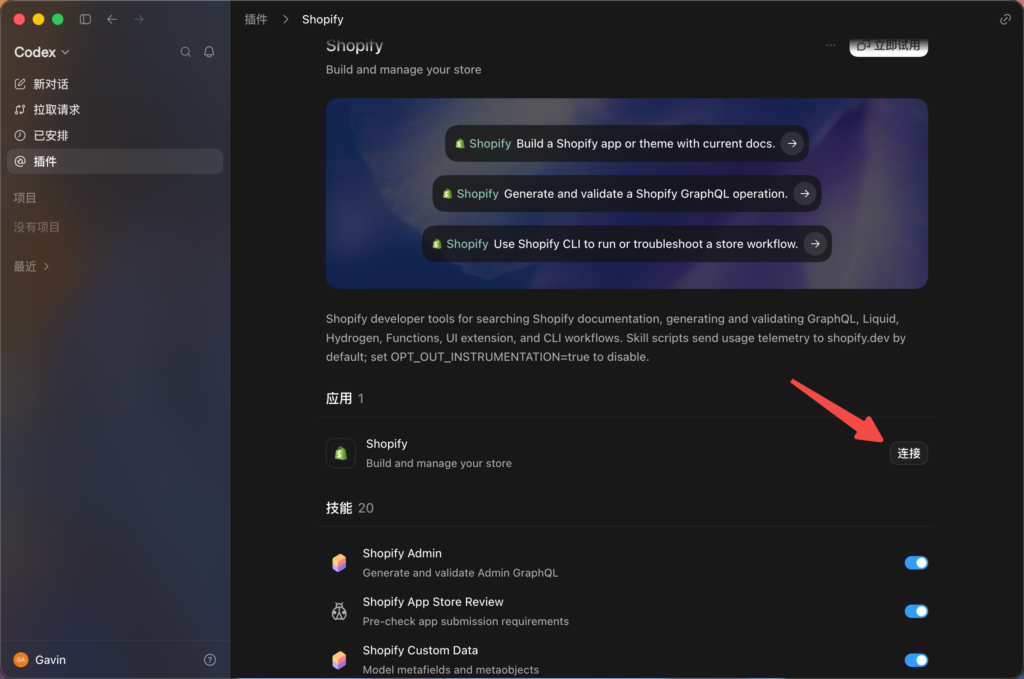Click the 连接 button for Shopify
The height and width of the screenshot is (679, 1024).
pyautogui.click(x=908, y=453)
